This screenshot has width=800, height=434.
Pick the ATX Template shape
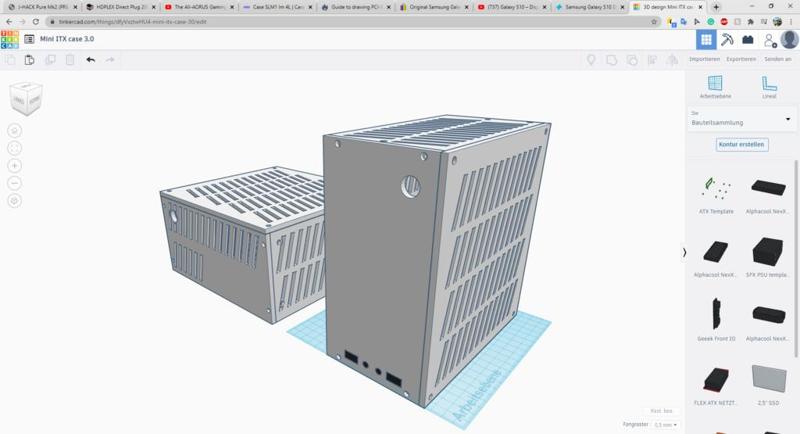[716, 195]
